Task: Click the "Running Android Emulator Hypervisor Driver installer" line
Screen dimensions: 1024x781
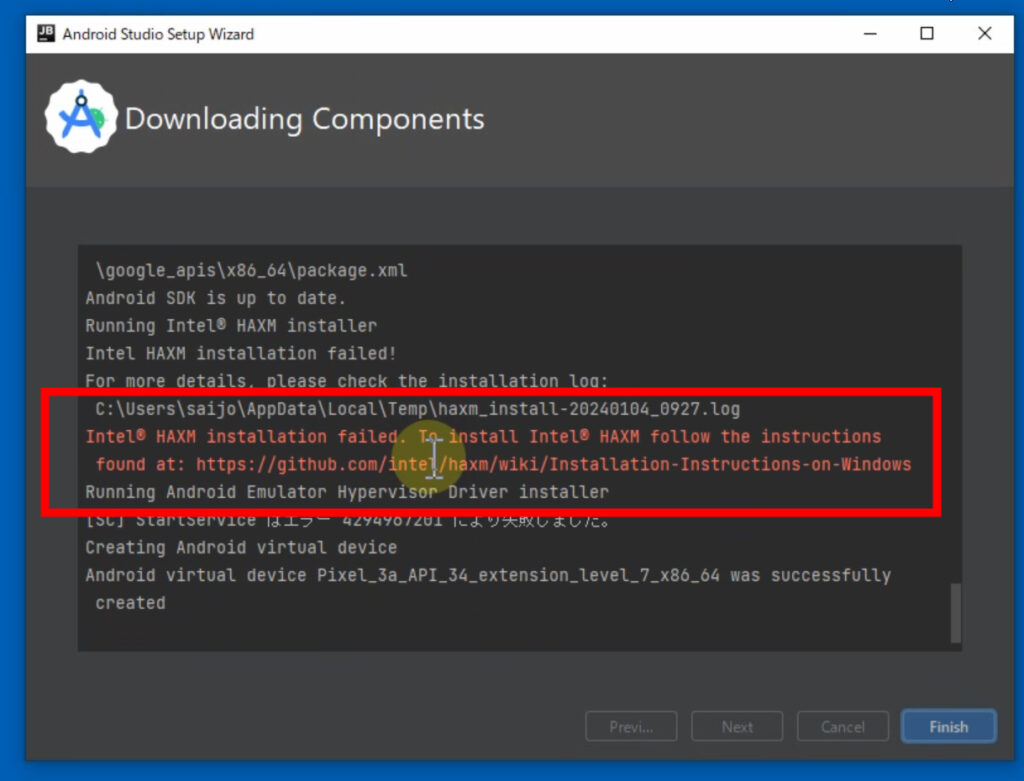Action: pyautogui.click(x=346, y=492)
